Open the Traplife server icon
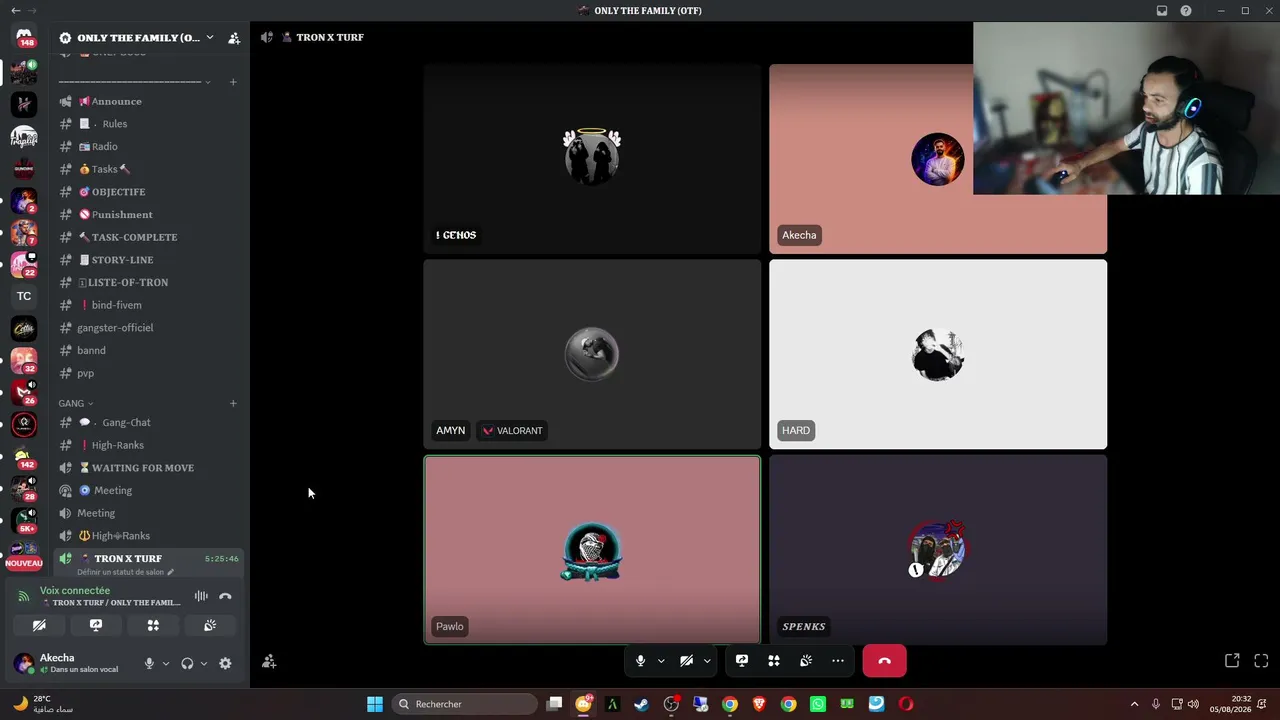1280x720 pixels. tap(24, 136)
